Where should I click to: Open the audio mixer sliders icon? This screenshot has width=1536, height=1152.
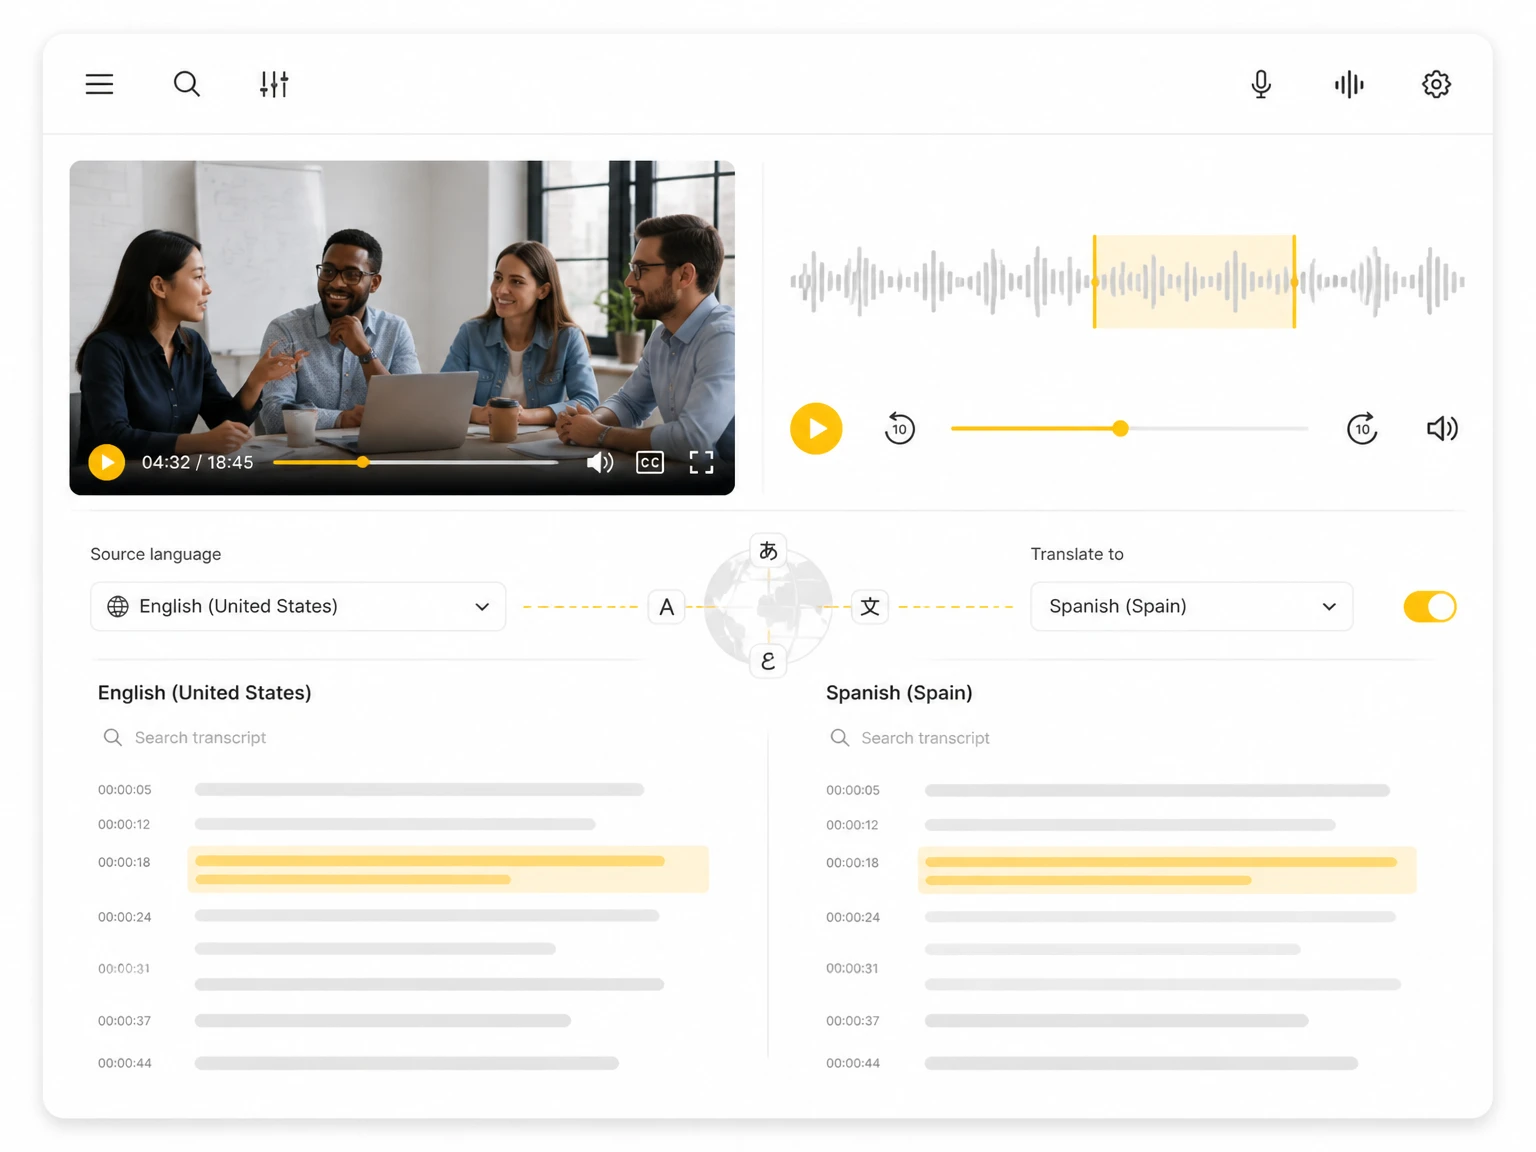tap(274, 84)
